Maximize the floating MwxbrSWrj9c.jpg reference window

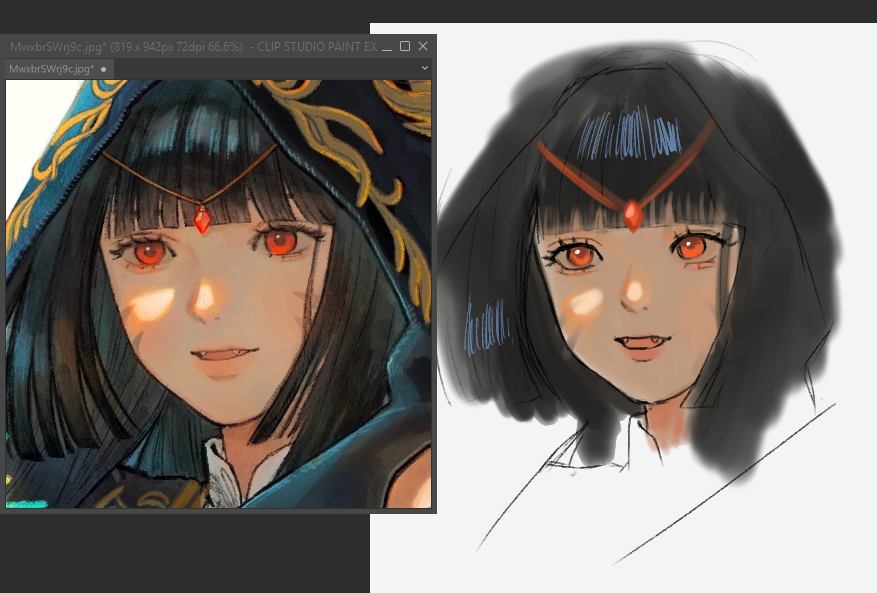tap(405, 46)
